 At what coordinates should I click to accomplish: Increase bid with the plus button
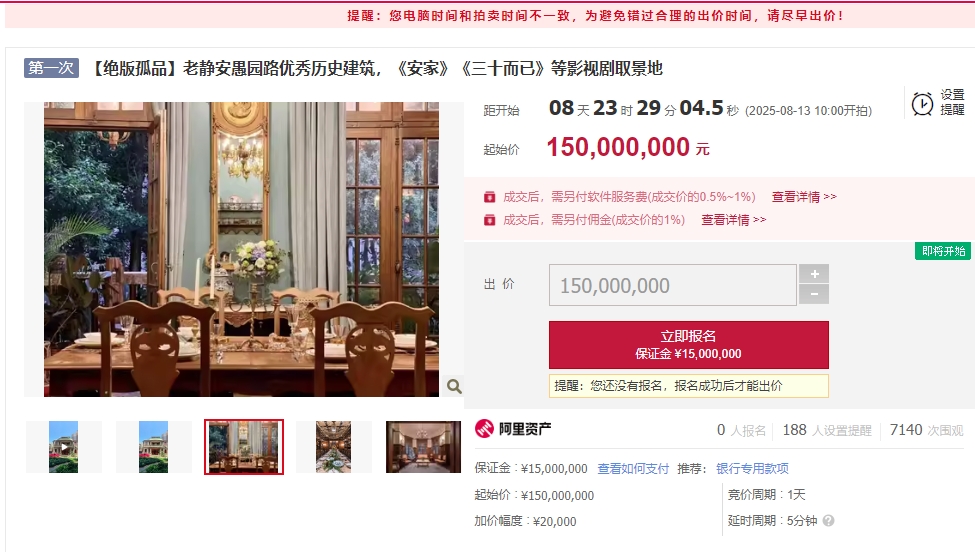(x=814, y=274)
